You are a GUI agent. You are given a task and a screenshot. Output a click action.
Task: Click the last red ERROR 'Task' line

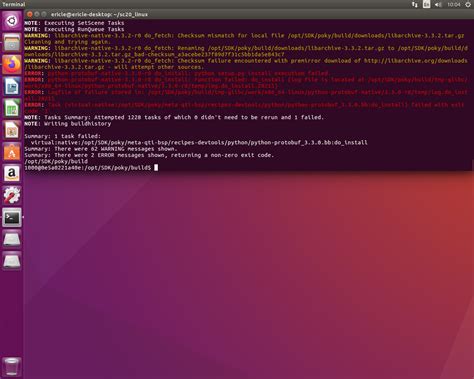point(244,108)
